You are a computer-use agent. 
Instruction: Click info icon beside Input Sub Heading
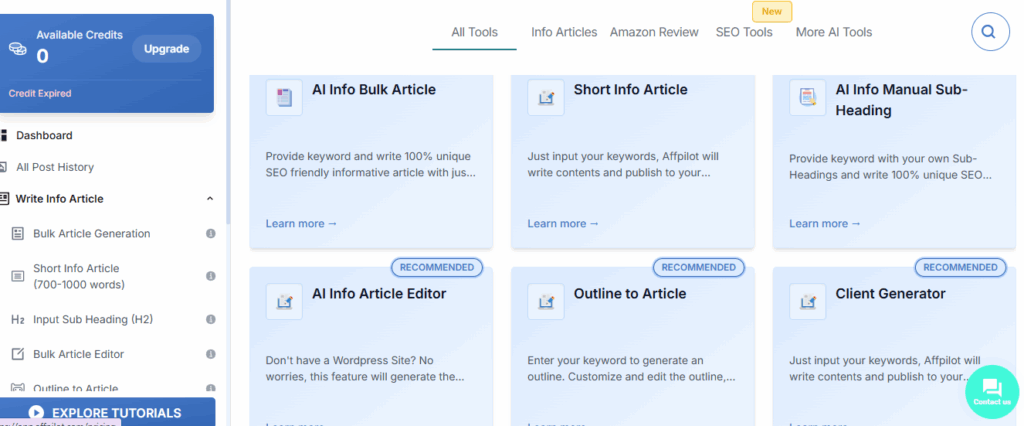[210, 320]
